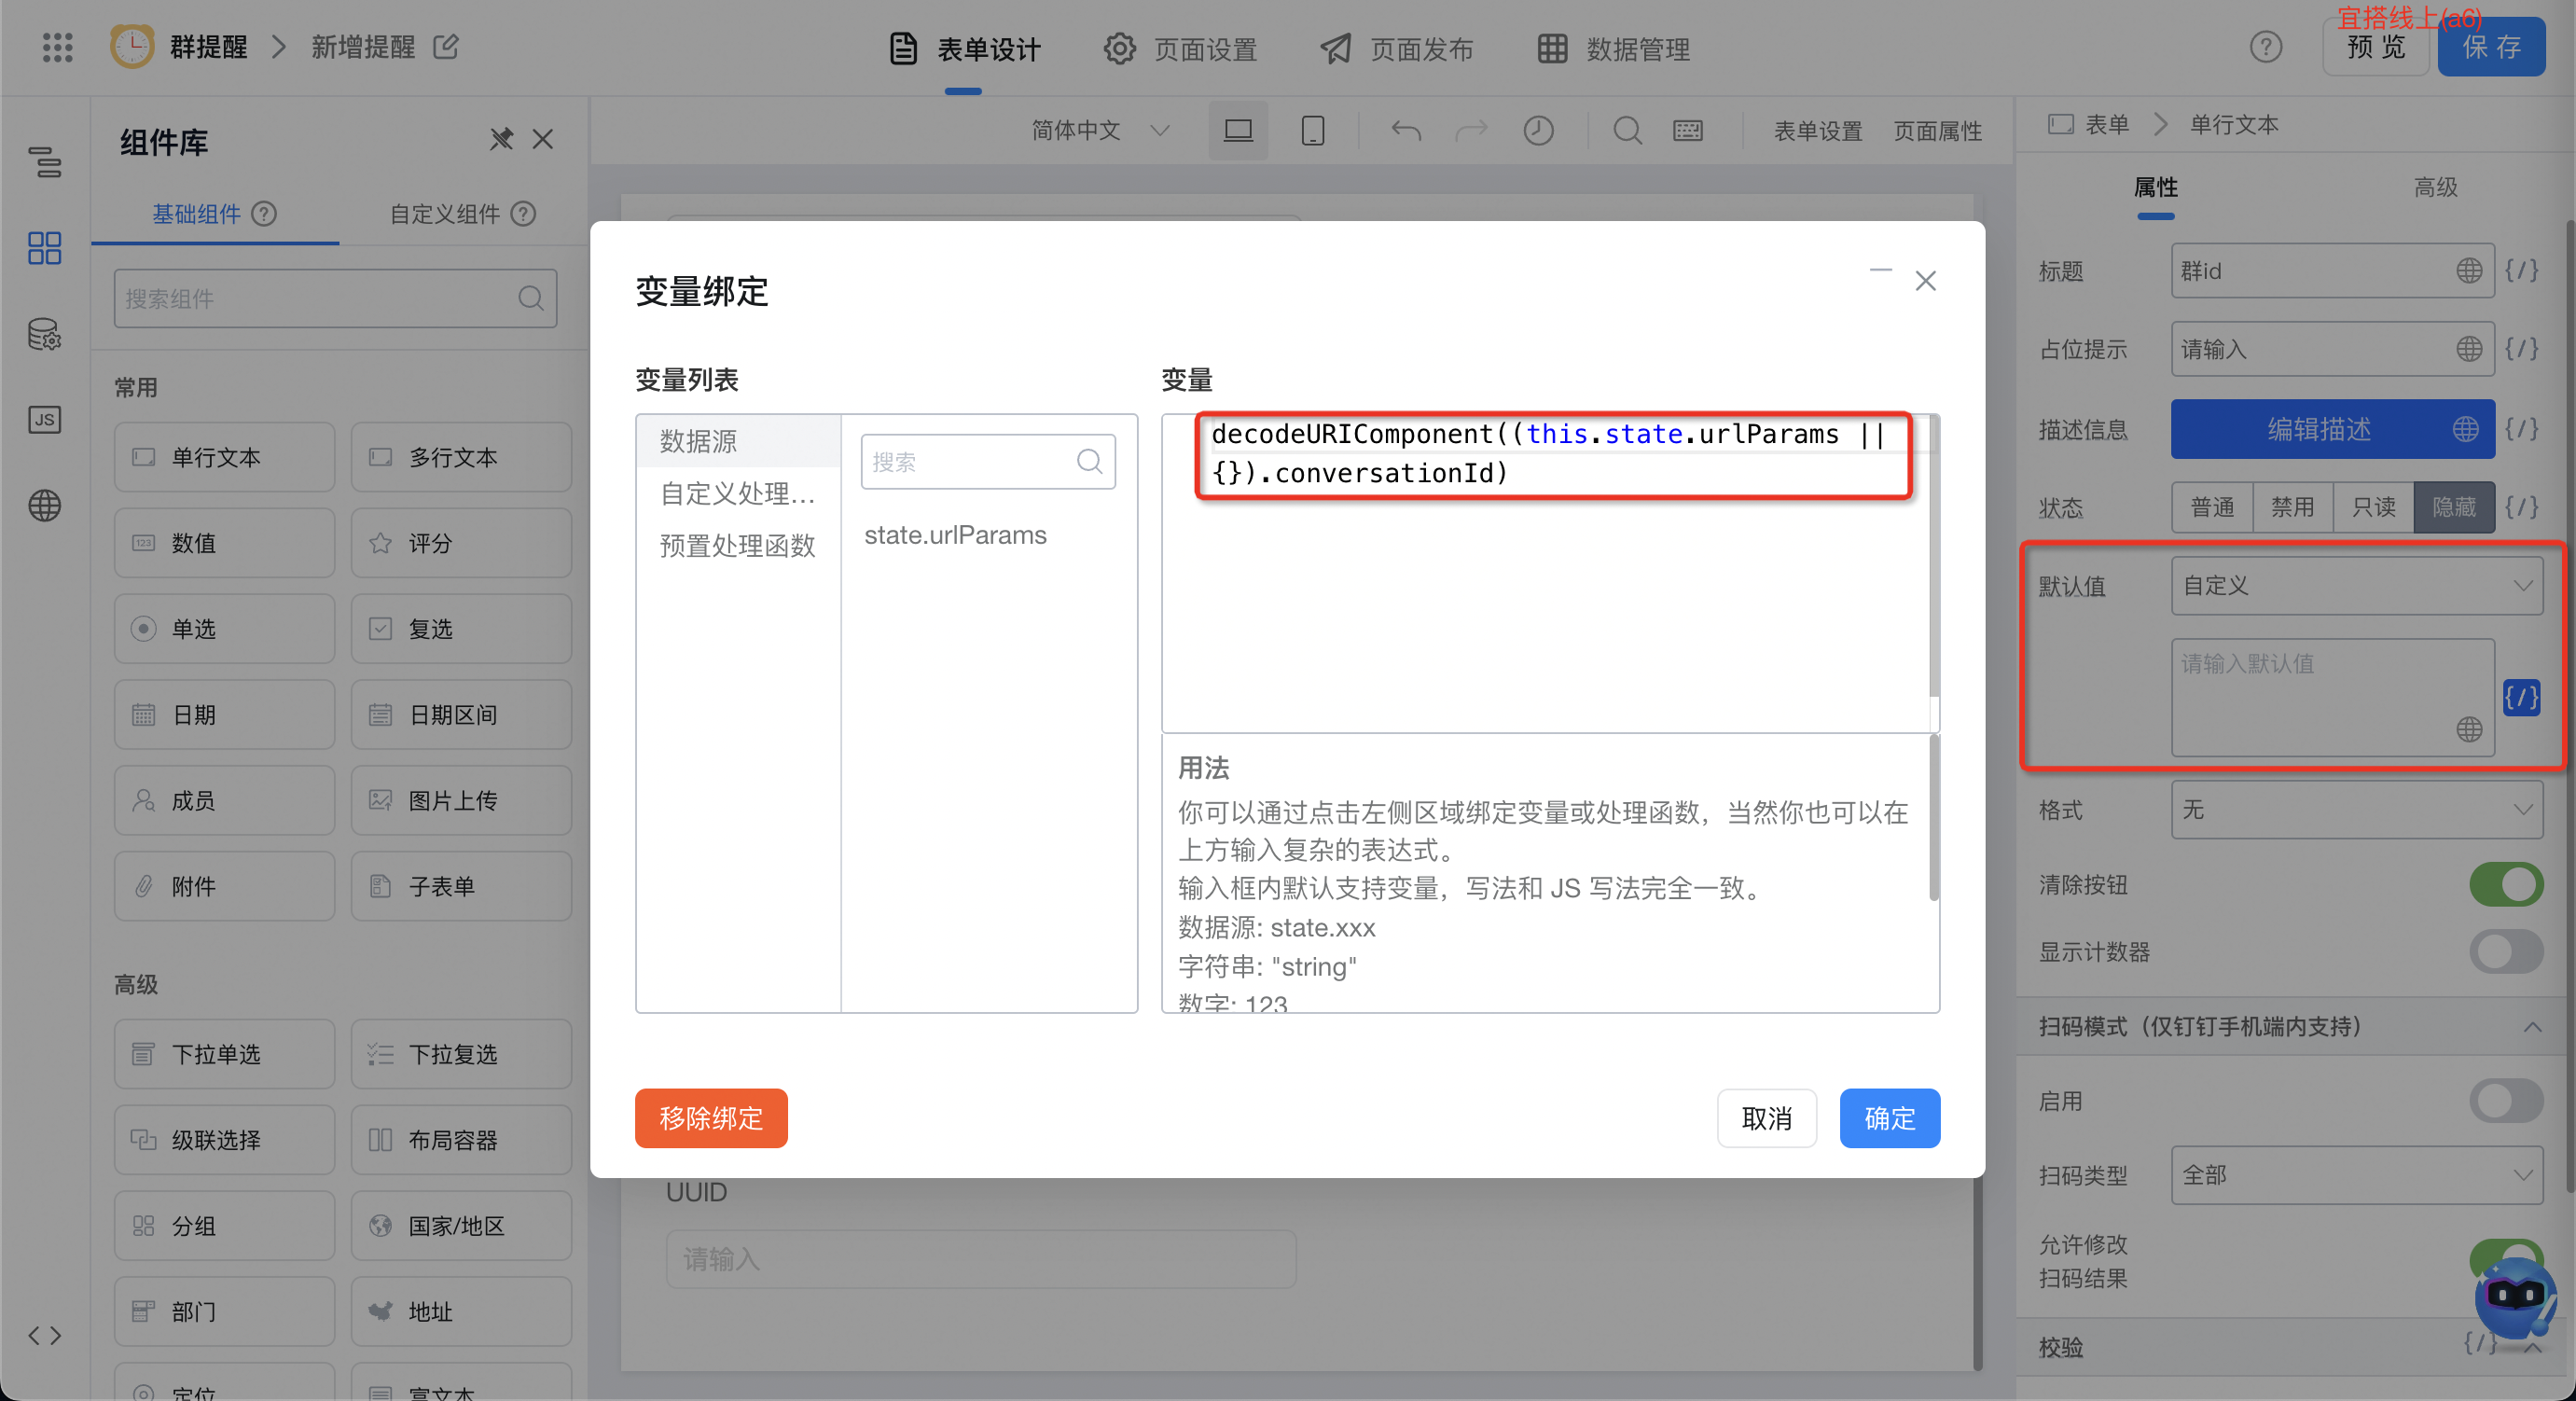This screenshot has height=1401, width=2576.
Task: Confirm binding with 确定 button
Action: [x=1890, y=1118]
